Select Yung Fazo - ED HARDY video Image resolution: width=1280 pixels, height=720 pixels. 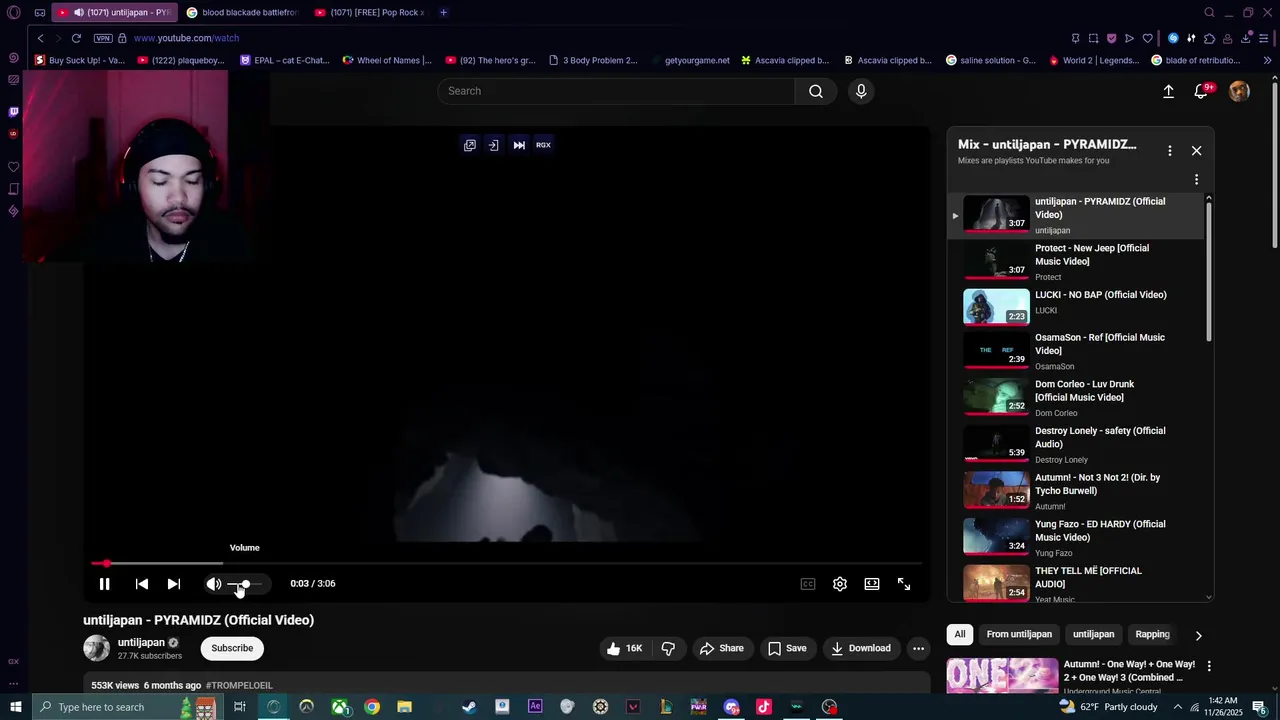tap(1075, 538)
